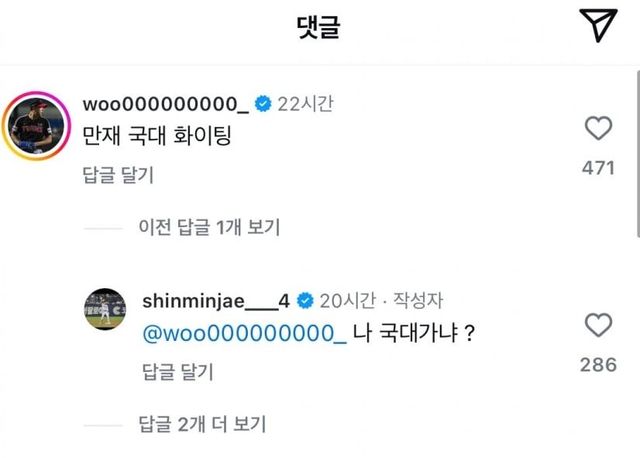
Task: Tap '답글 달기' under shinminjae___4's reply
Action: (x=177, y=372)
